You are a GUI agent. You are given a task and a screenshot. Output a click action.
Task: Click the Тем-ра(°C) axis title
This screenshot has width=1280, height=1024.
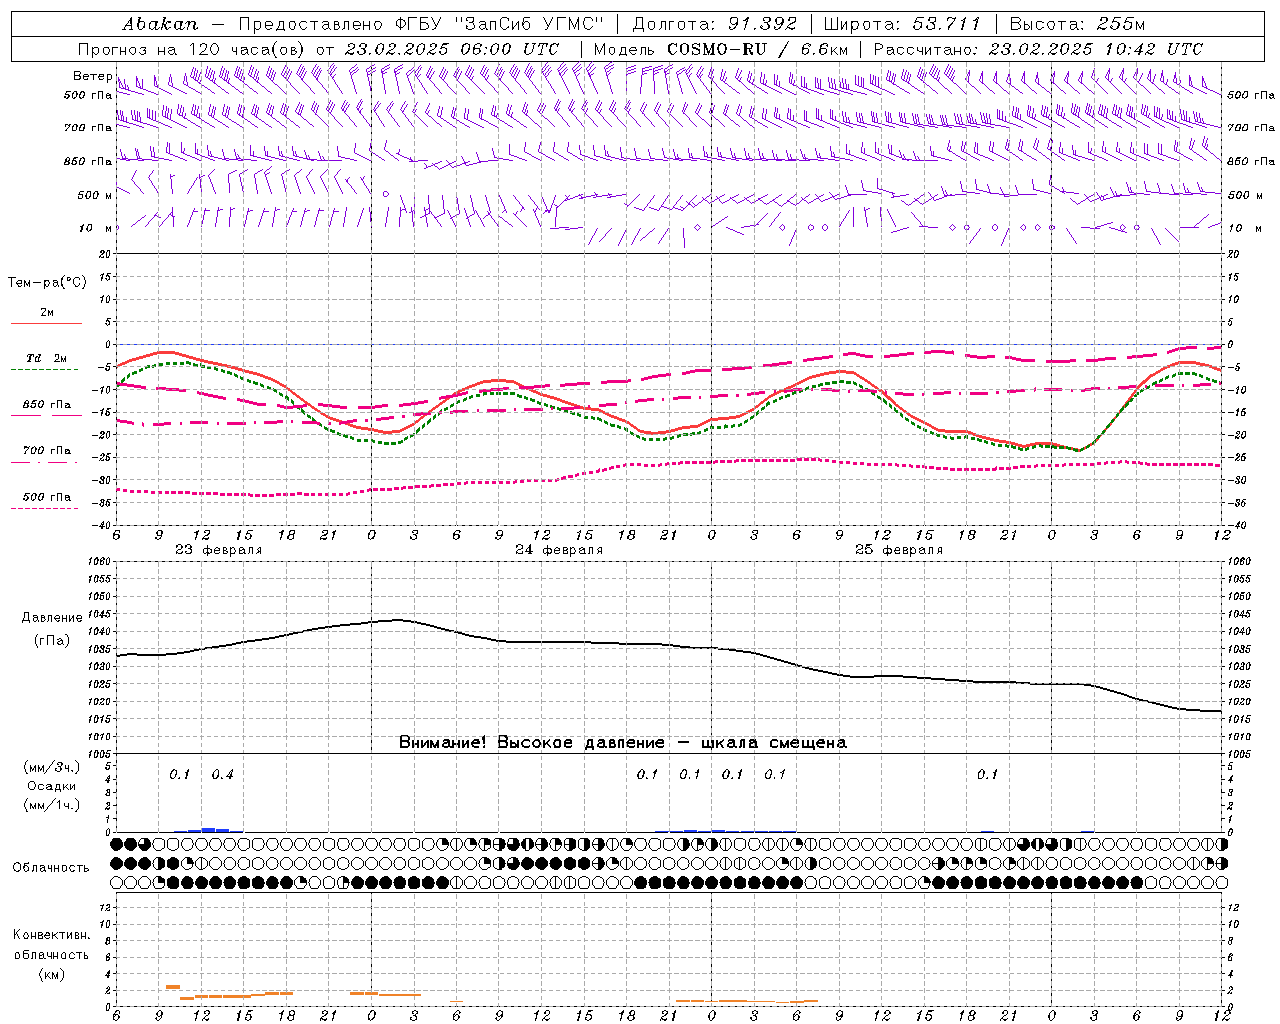[47, 283]
